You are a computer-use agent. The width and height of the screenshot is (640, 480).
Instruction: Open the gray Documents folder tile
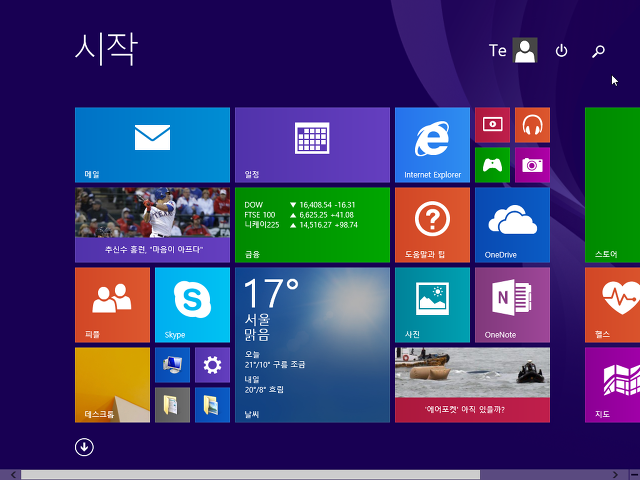point(172,405)
